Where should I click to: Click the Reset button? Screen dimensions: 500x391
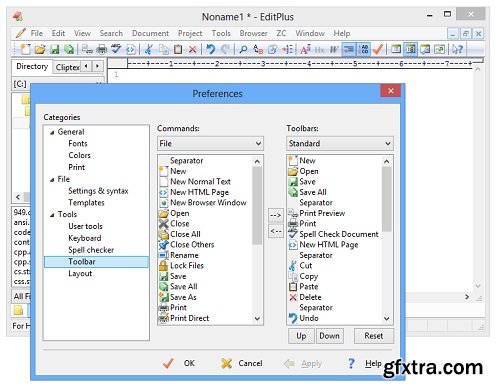[x=374, y=336]
